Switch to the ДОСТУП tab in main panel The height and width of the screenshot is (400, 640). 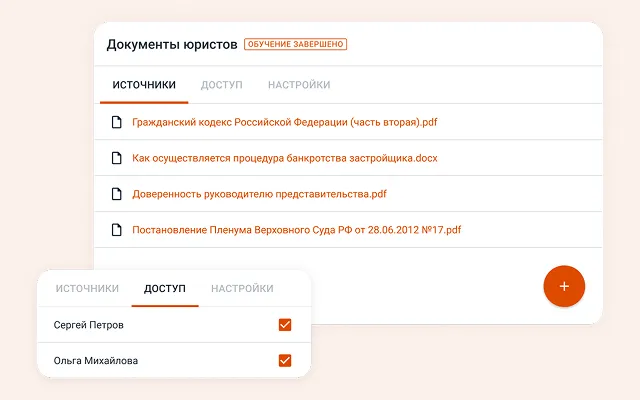point(222,85)
